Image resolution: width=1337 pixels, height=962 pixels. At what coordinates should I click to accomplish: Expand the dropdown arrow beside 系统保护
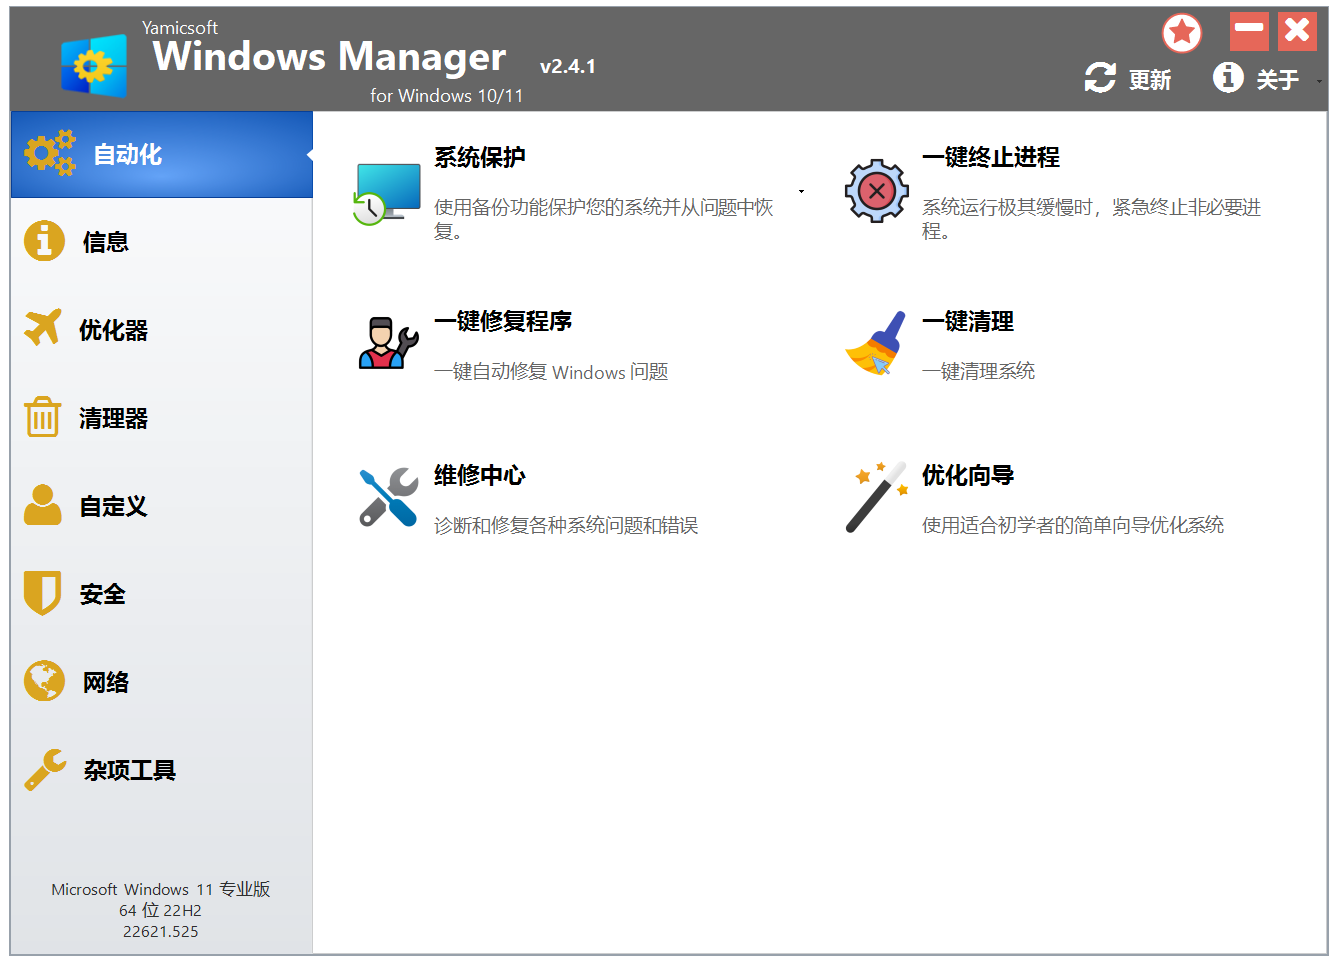(801, 191)
